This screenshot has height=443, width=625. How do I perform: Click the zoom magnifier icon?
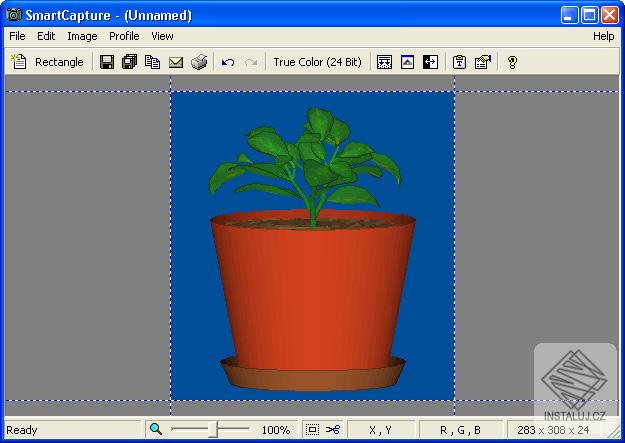pos(156,429)
